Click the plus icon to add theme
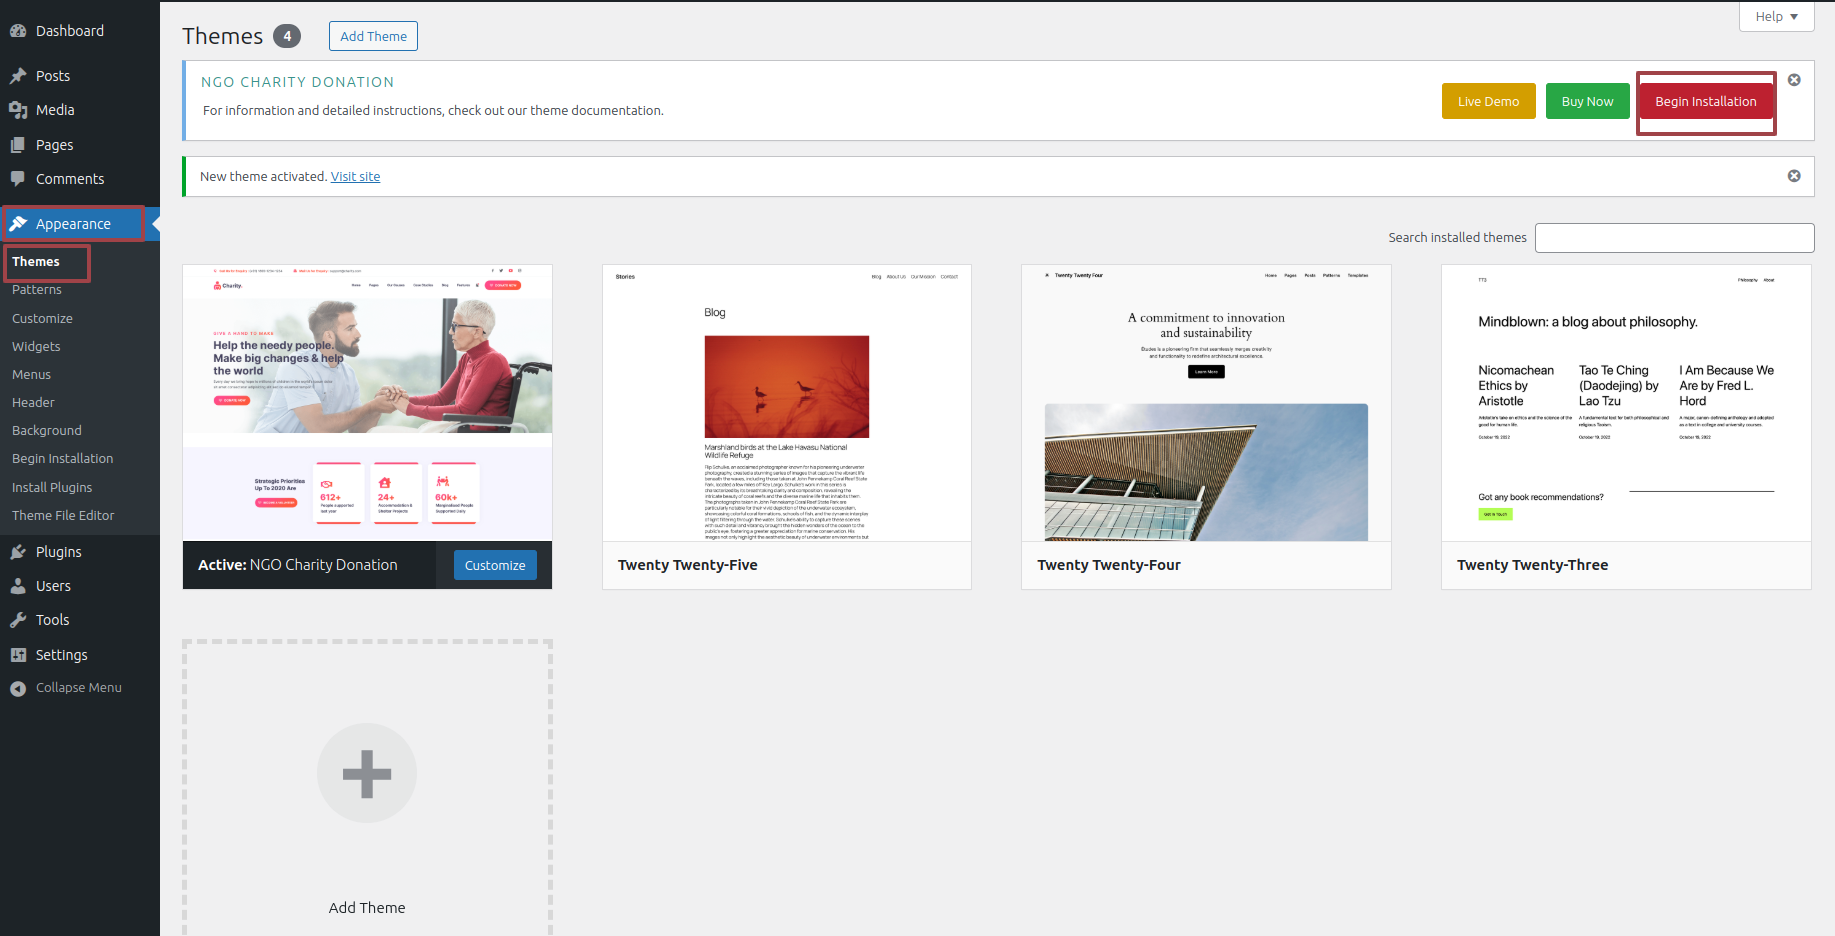The width and height of the screenshot is (1835, 936). point(367,773)
